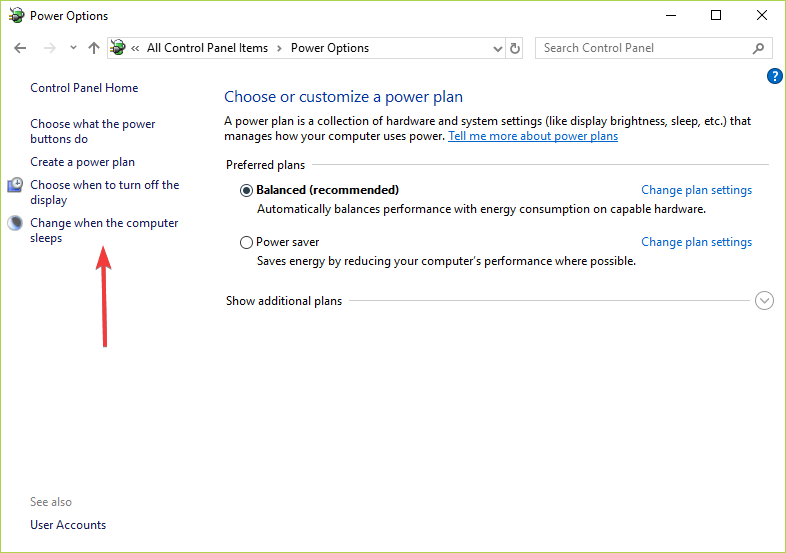Select the Power saver radio button
Image resolution: width=786 pixels, height=553 pixels.
coord(246,243)
